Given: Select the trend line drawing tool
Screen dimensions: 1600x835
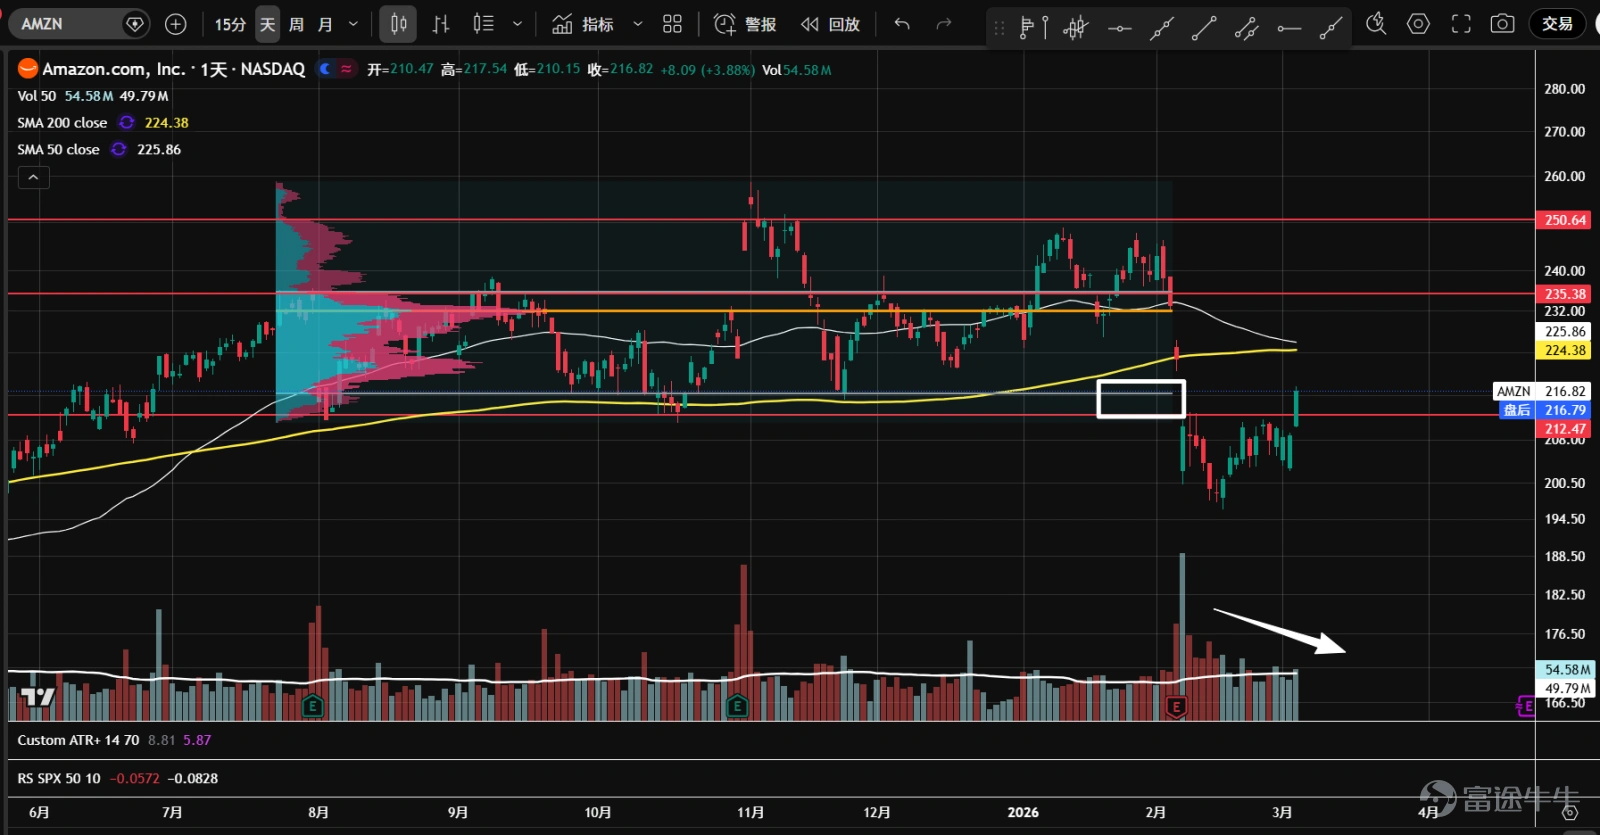Looking at the screenshot, I should click(1204, 28).
